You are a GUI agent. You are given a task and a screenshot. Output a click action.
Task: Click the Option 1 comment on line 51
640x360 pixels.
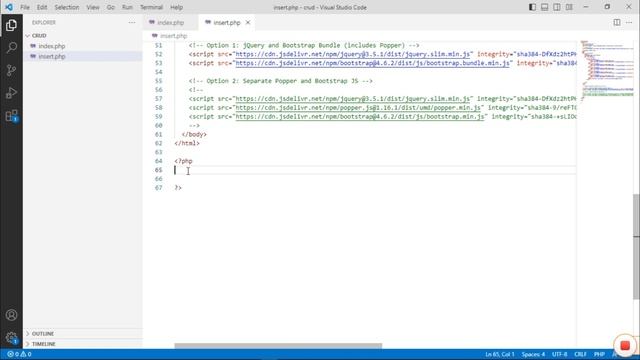304,45
